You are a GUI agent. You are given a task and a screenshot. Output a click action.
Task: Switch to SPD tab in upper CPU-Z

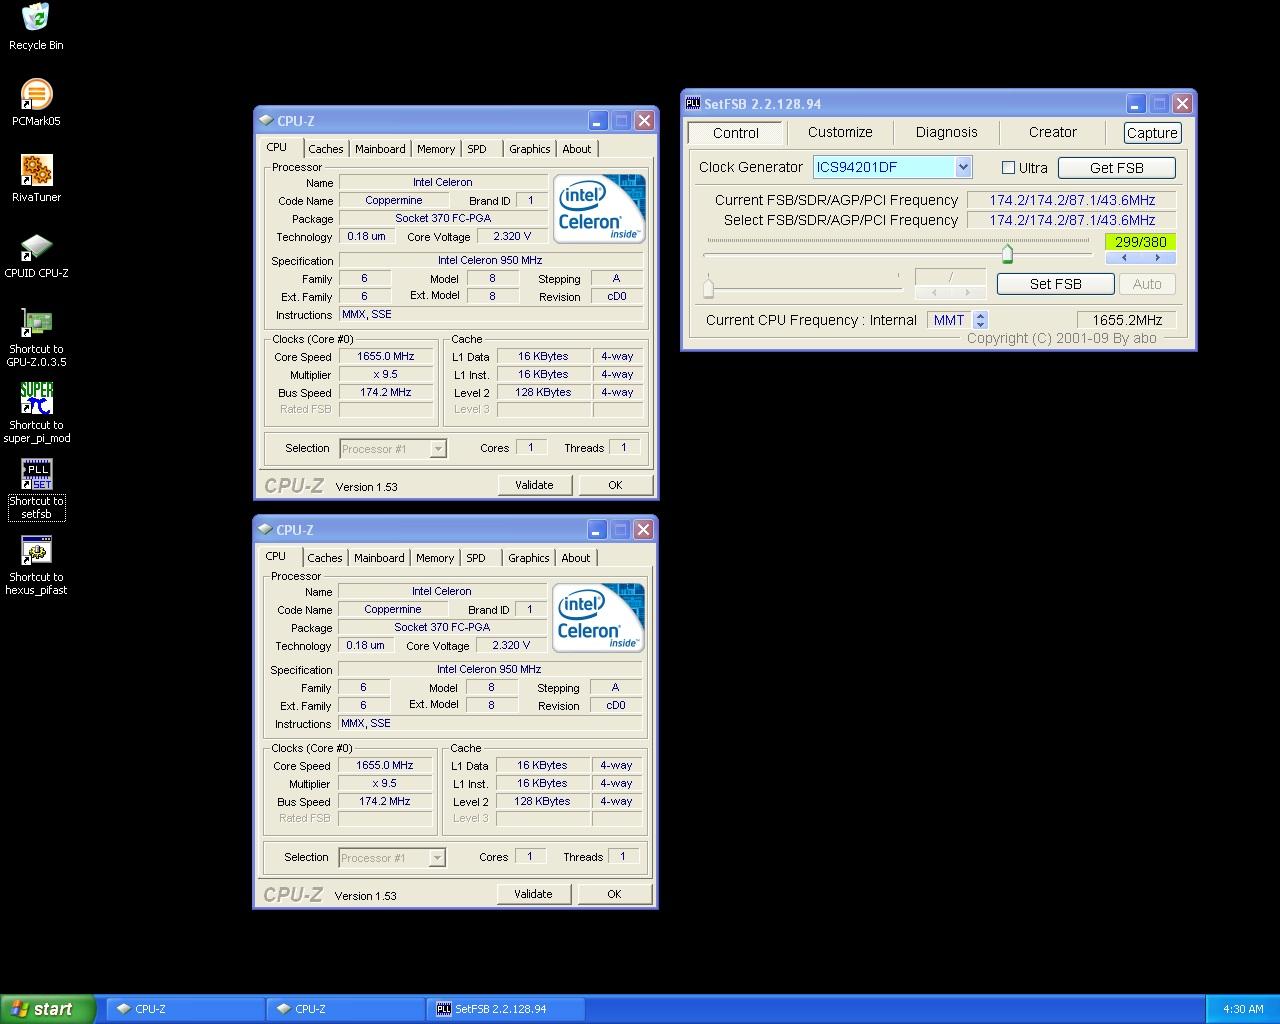477,149
